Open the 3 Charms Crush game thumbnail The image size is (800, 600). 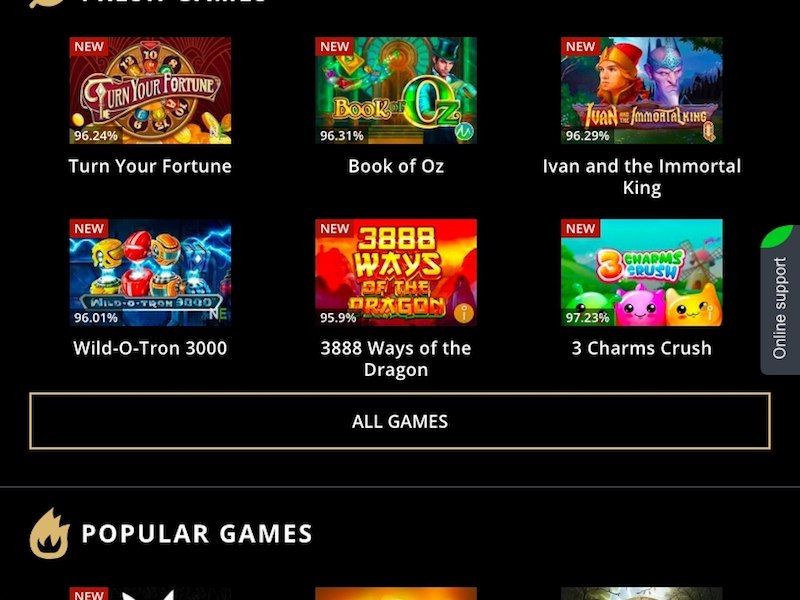(x=642, y=272)
